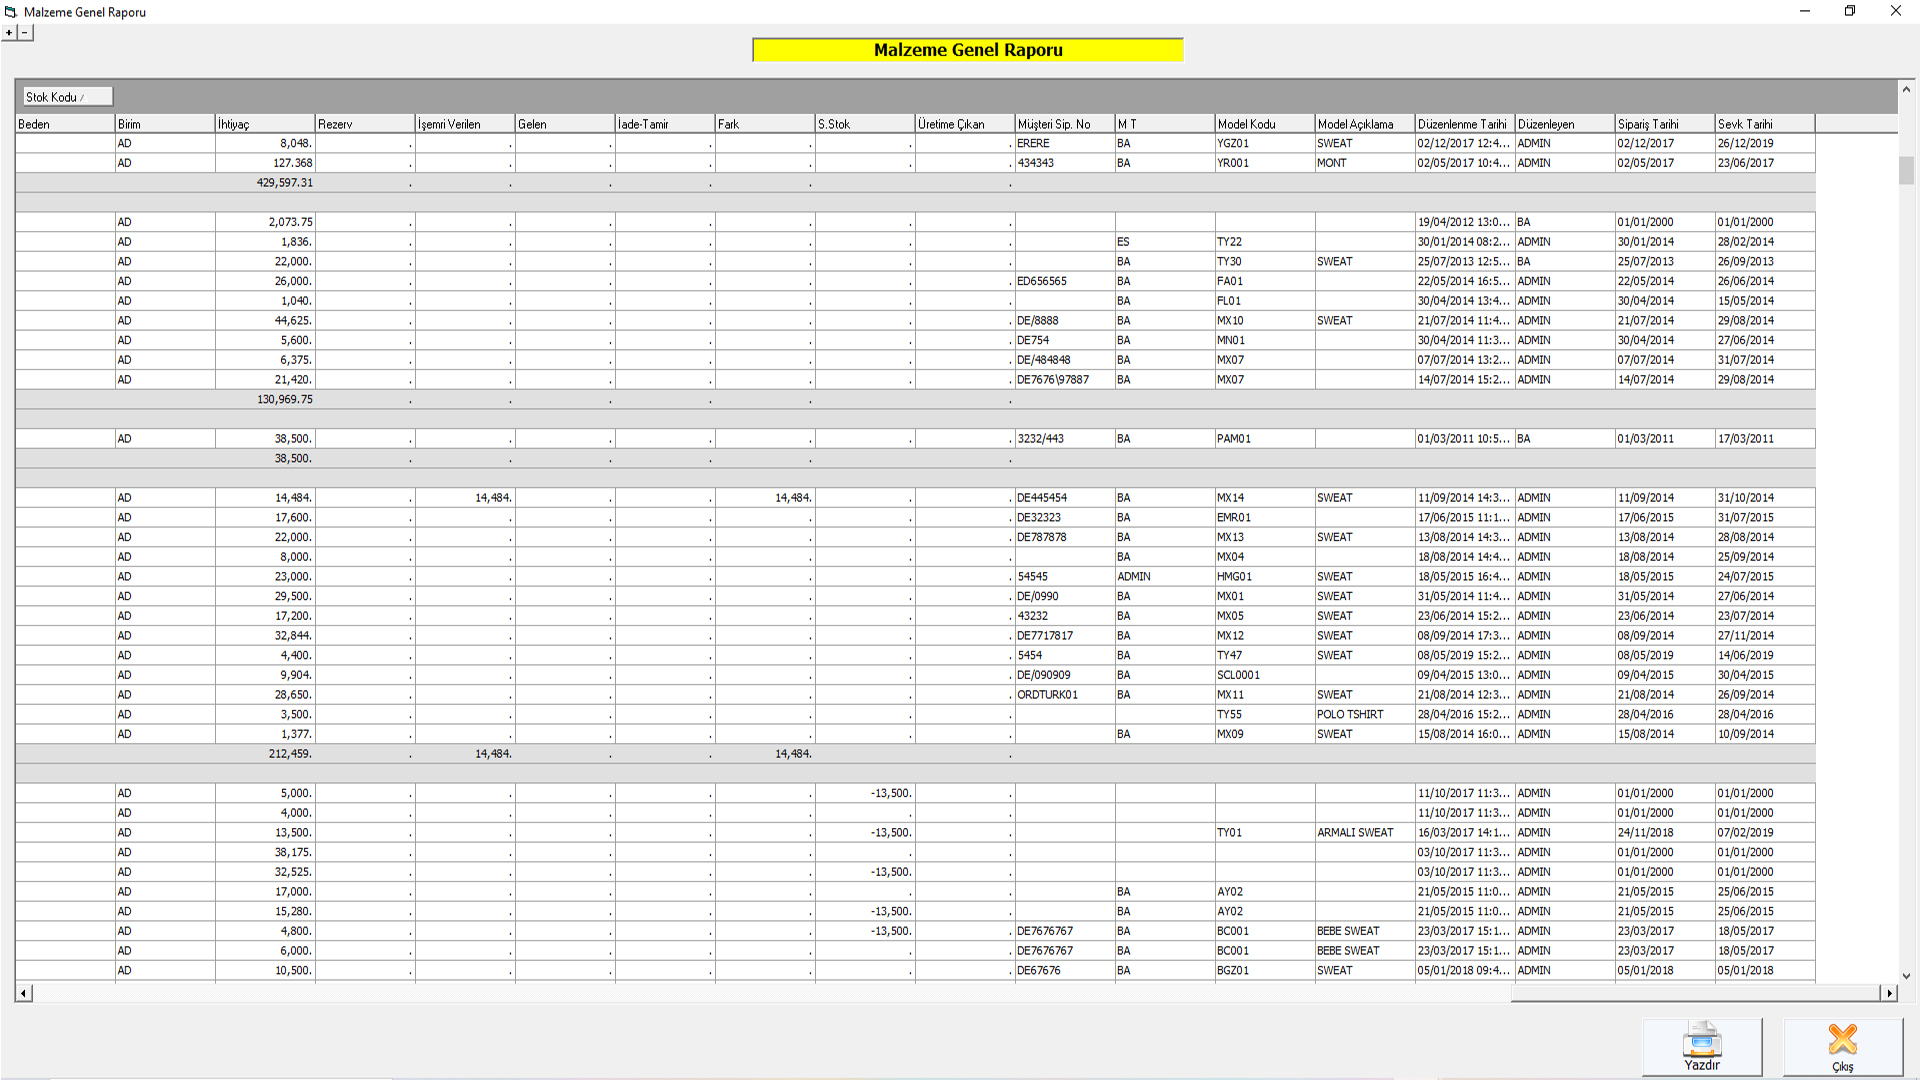Screen dimensions: 1920x1080
Task: Select the cell showing ARMALI SWEAT
Action: click(x=1355, y=833)
